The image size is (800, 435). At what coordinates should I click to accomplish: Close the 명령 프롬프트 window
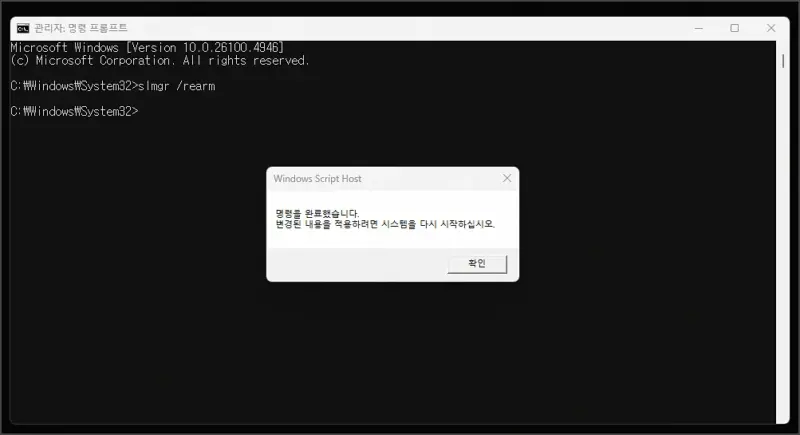tap(771, 28)
